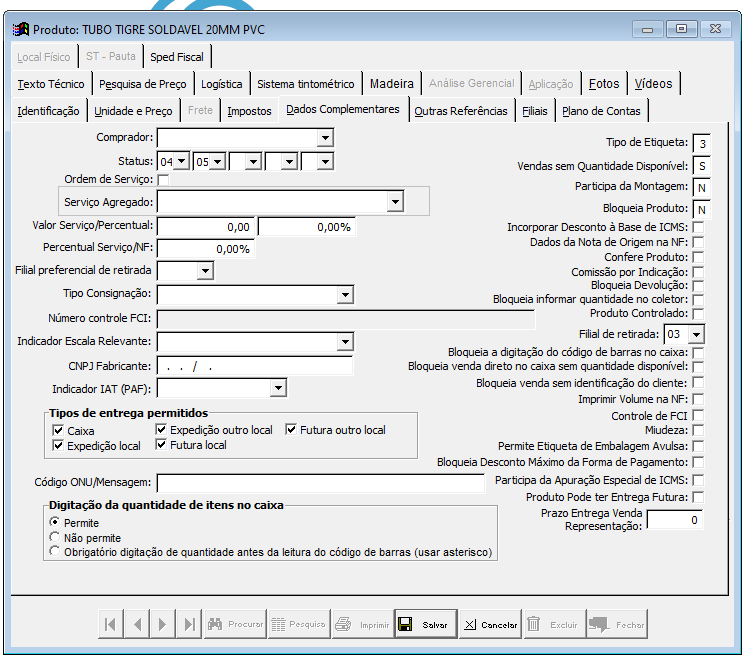Expand the Tipo Consignação combo box
755x662 pixels.
345,294
